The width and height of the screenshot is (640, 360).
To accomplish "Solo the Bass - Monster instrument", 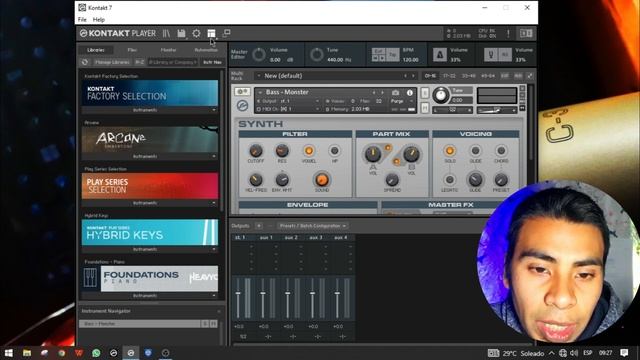I will [x=425, y=93].
